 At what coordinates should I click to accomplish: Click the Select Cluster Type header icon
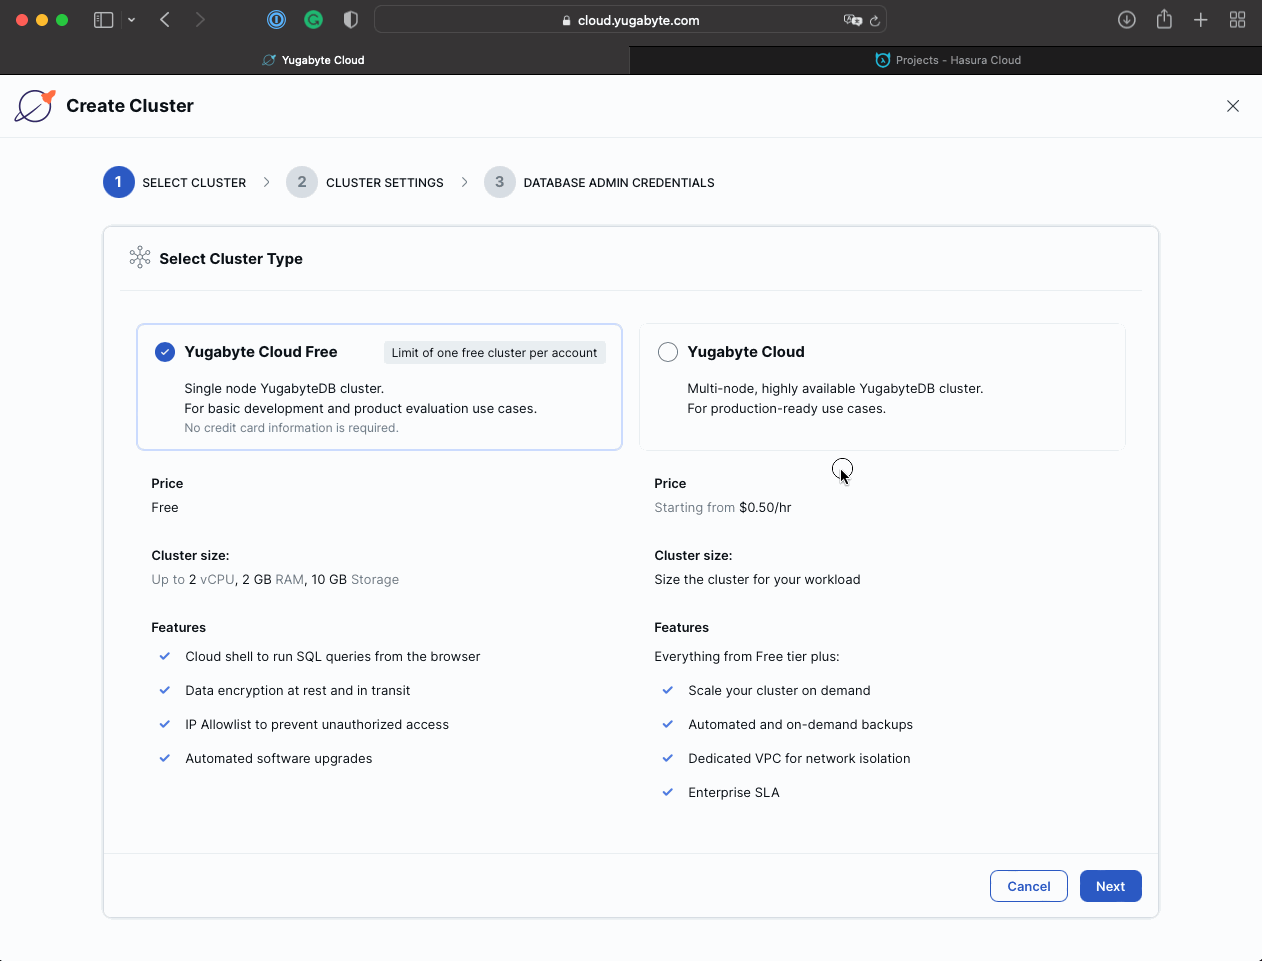tap(139, 257)
